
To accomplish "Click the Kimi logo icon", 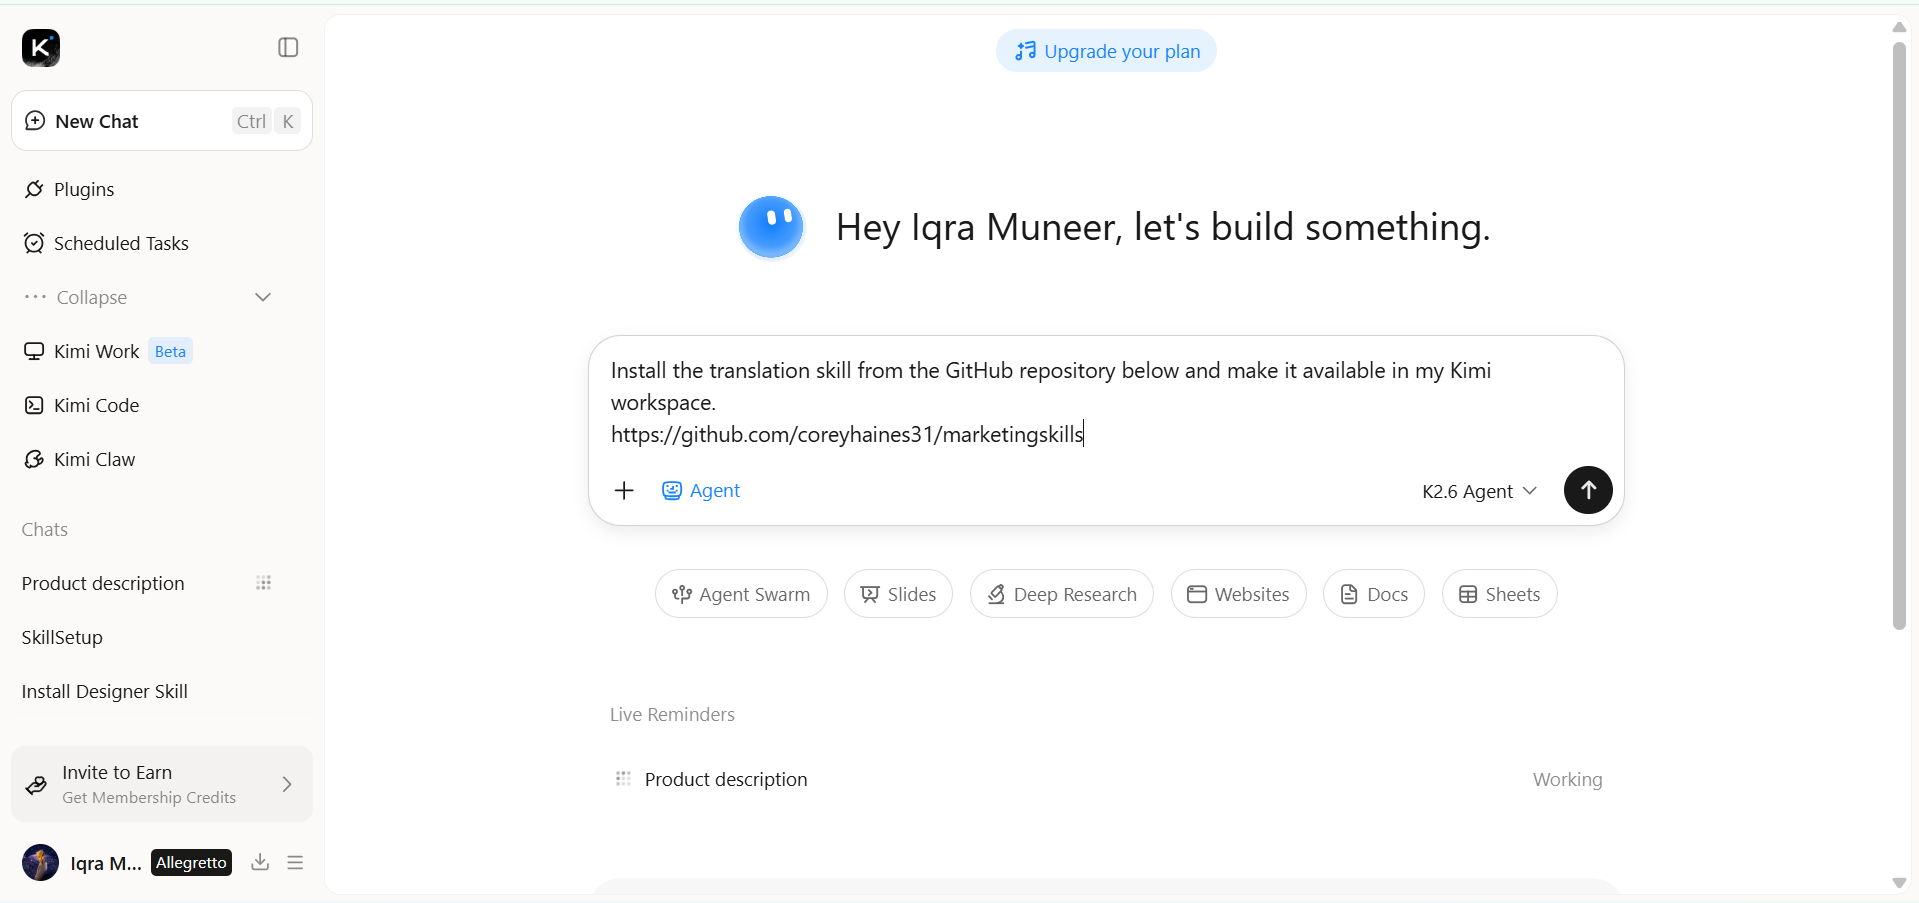I will (41, 47).
